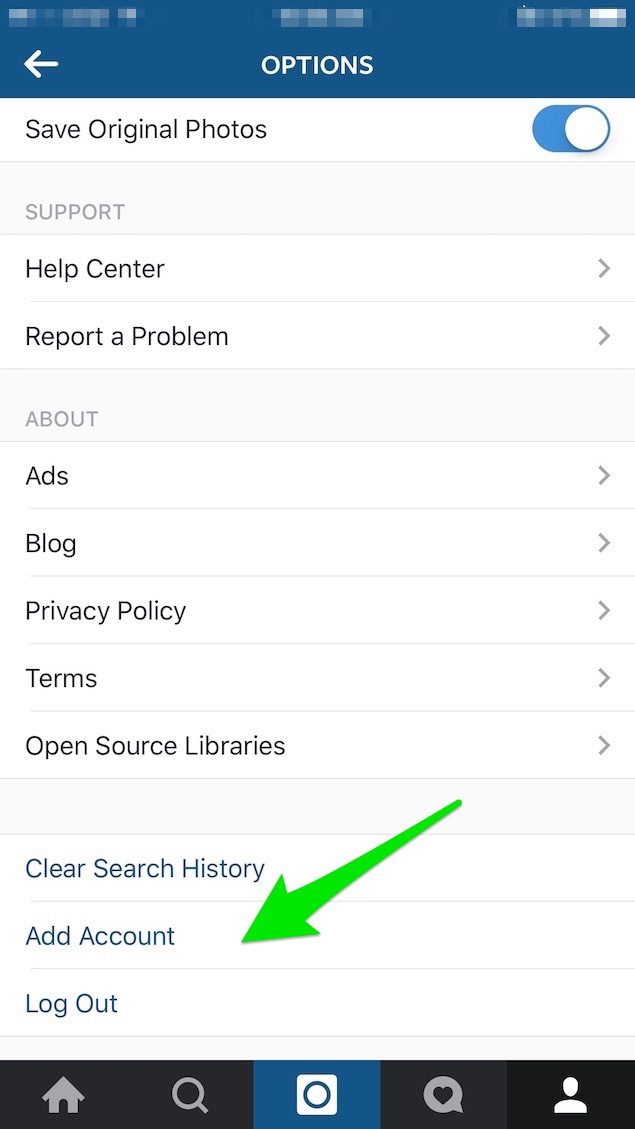Open the Terms entry
635x1129 pixels.
point(318,678)
